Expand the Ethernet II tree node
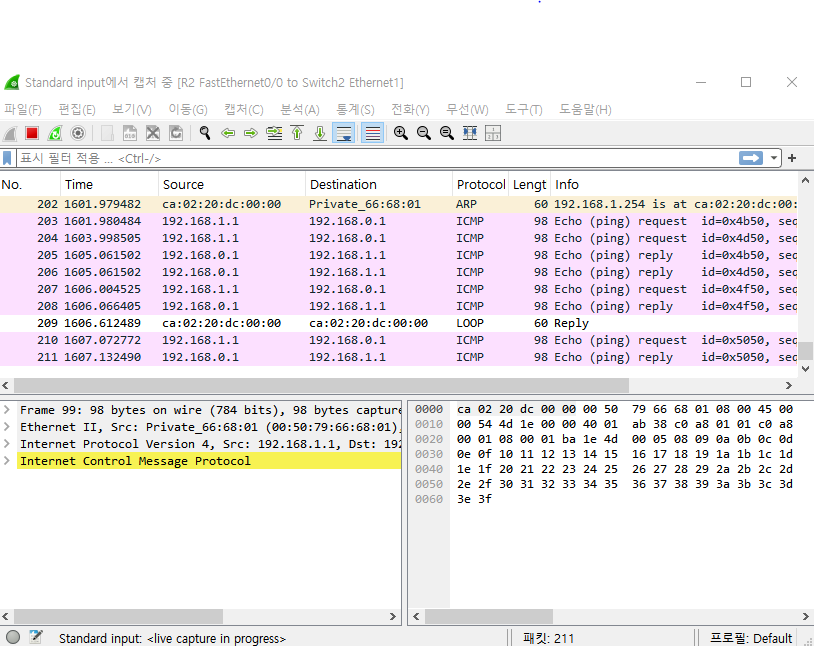Image resolution: width=814 pixels, height=646 pixels. point(7,427)
